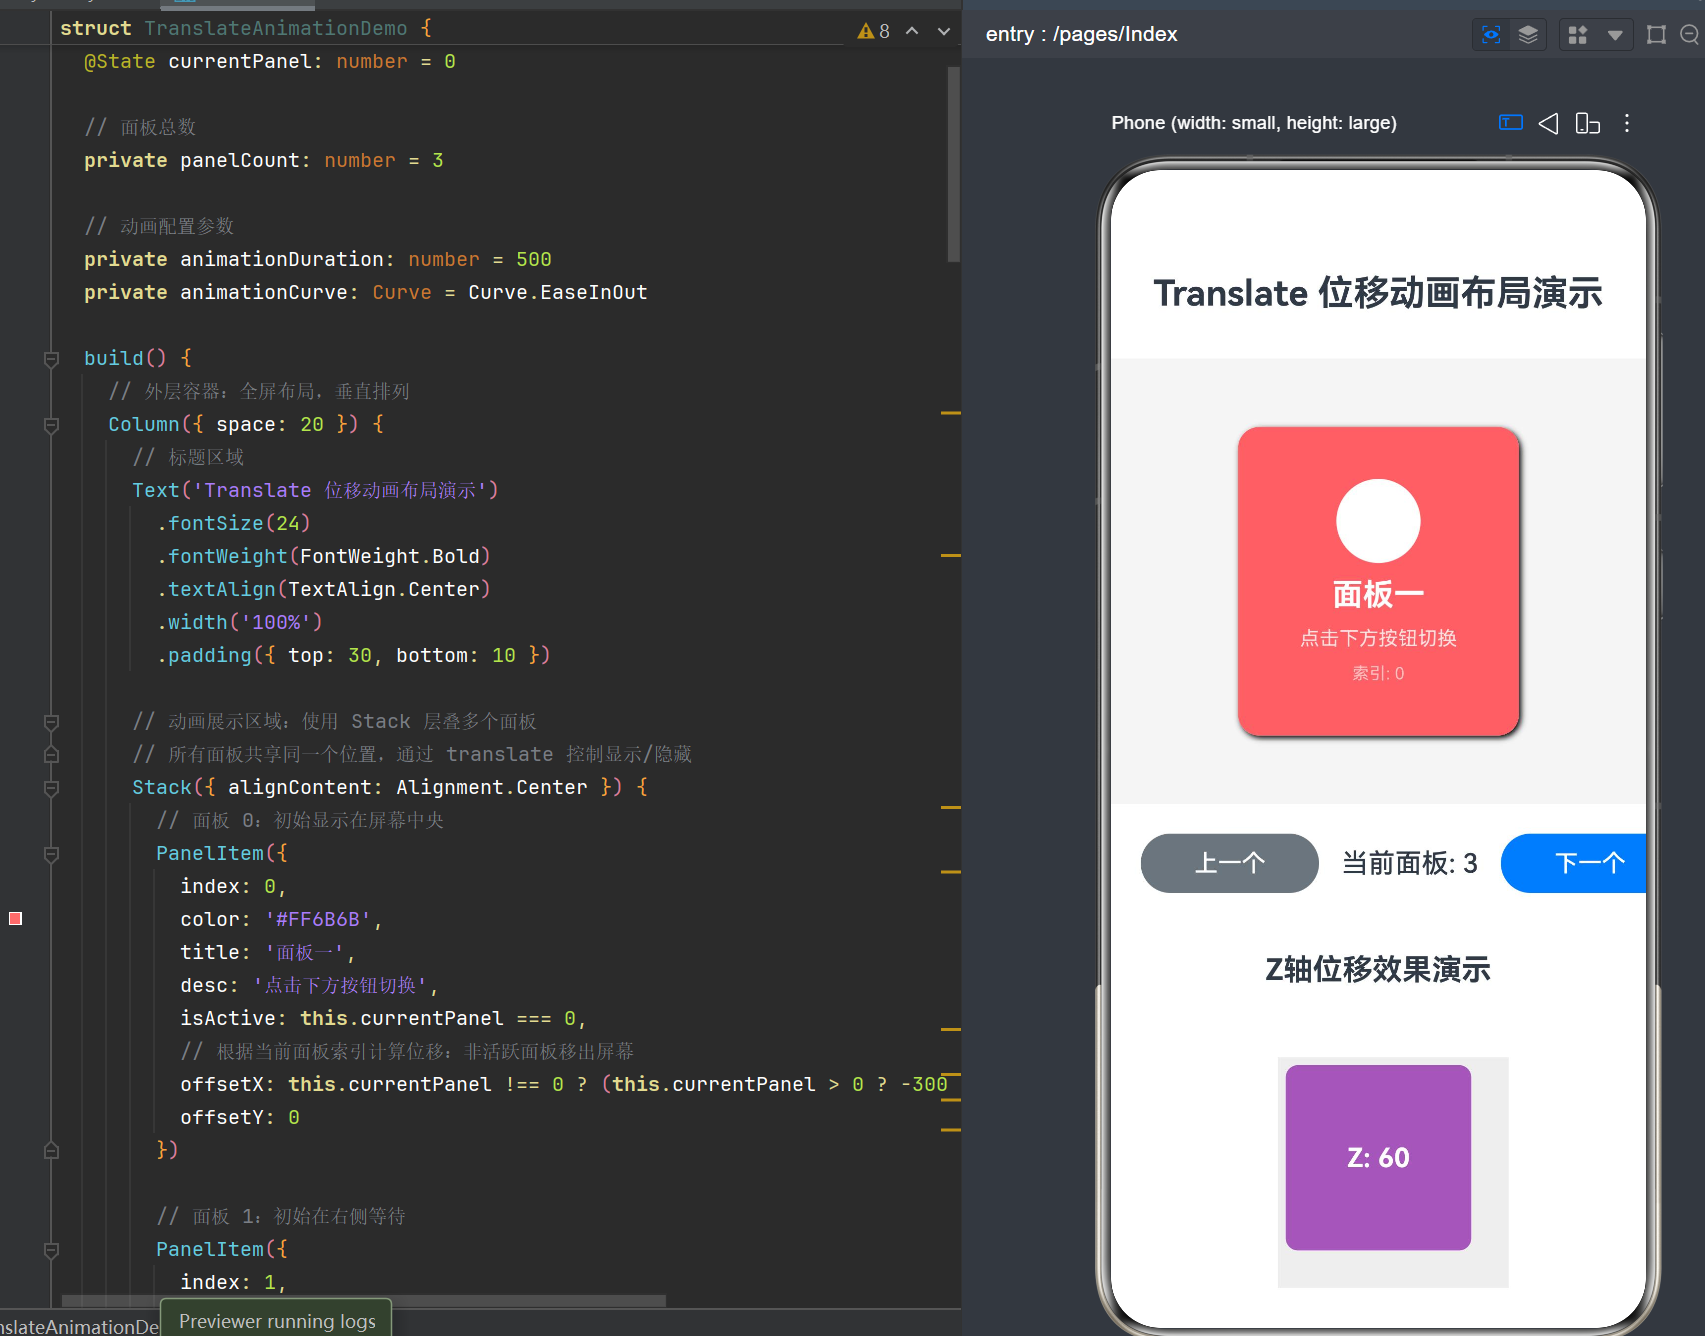The height and width of the screenshot is (1336, 1705).
Task: Toggle fold on comment line about 动画展示区域
Action: pos(51,722)
